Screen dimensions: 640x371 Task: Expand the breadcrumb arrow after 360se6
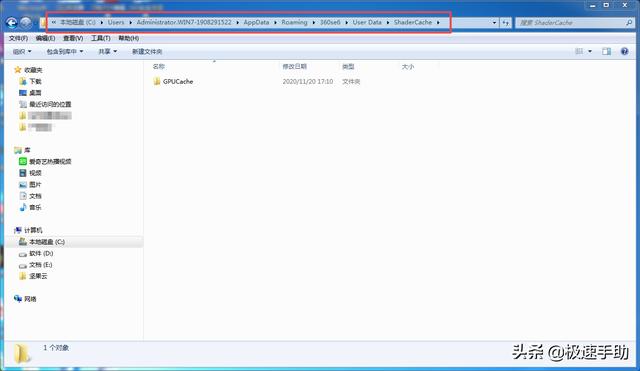pos(347,22)
